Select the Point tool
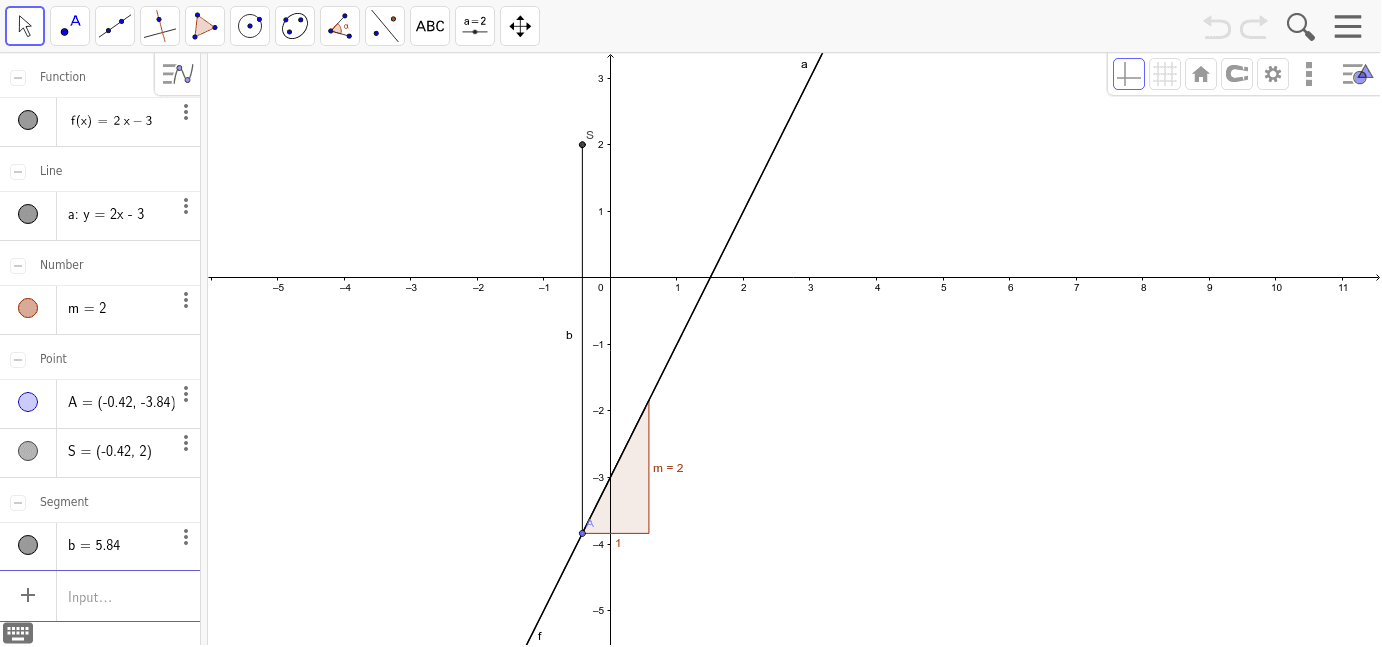The width and height of the screenshot is (1382, 647). (70, 26)
